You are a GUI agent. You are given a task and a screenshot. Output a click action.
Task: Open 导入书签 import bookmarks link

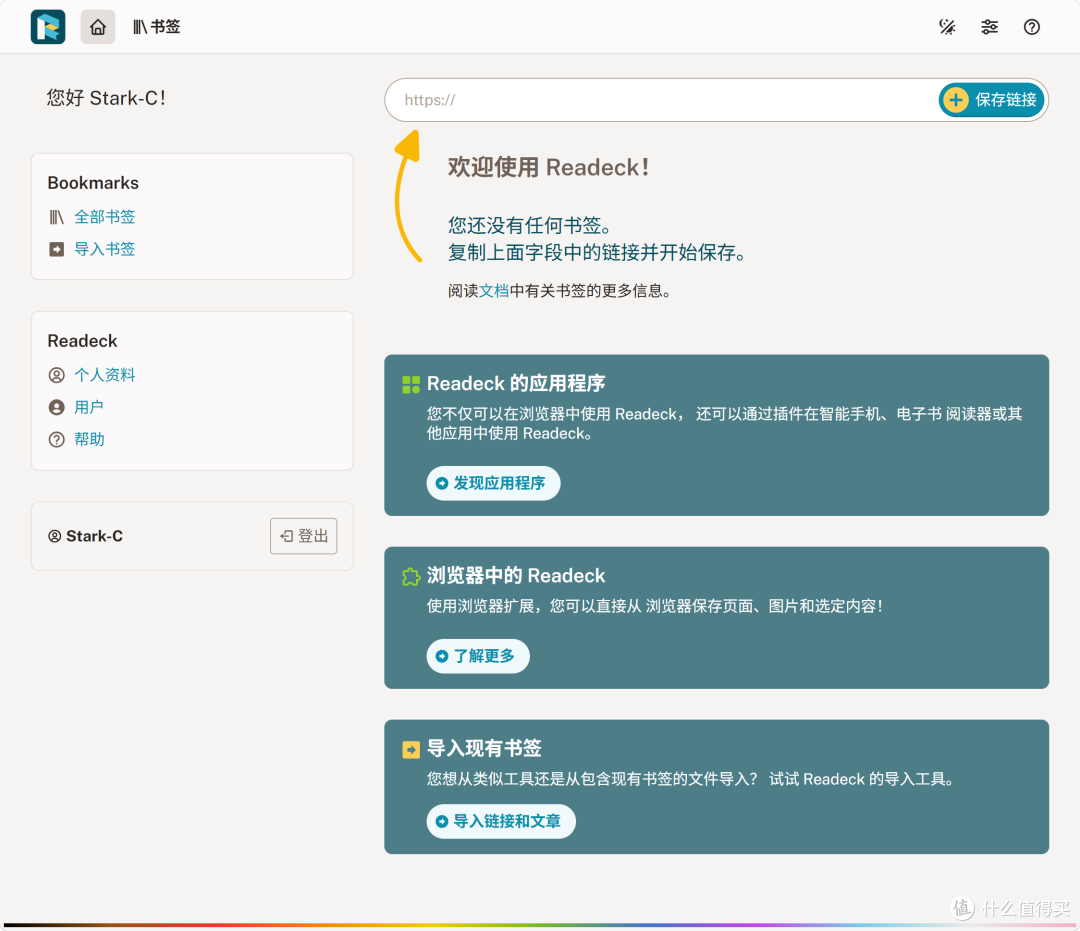[x=105, y=249]
